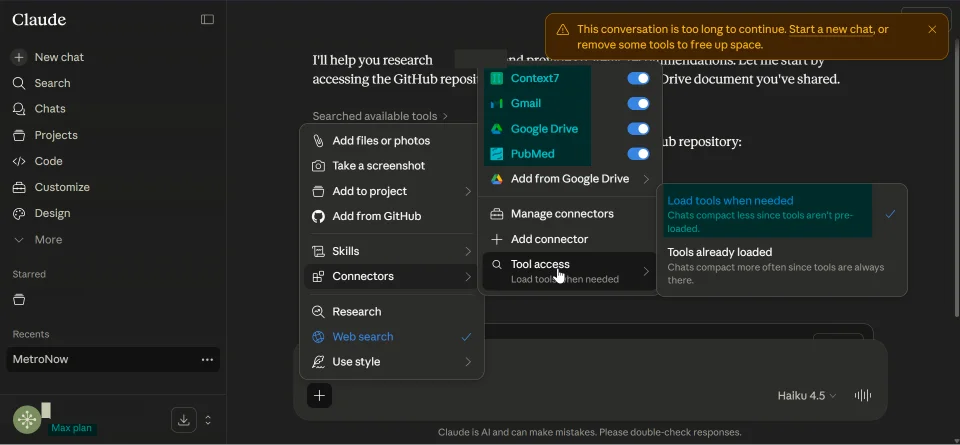Click the New chat plus icon

(x=19, y=57)
